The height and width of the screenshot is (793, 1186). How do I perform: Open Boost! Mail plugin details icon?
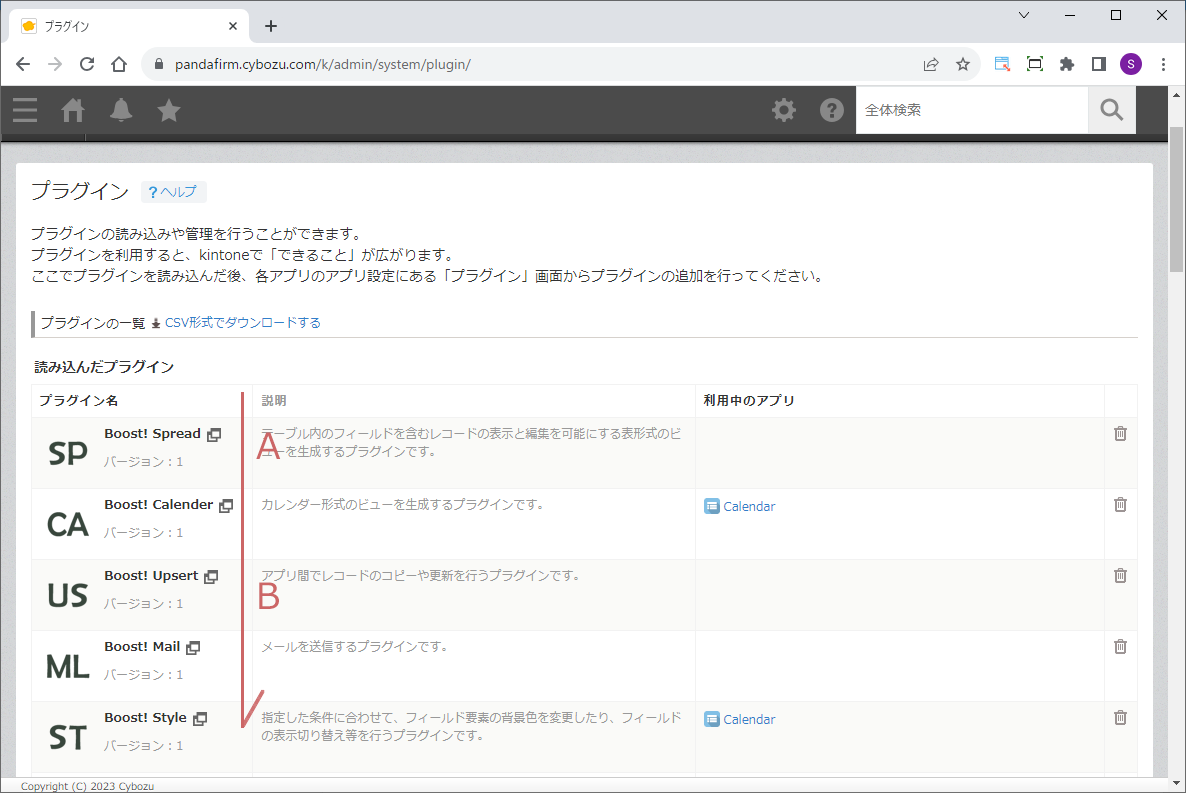click(x=193, y=648)
